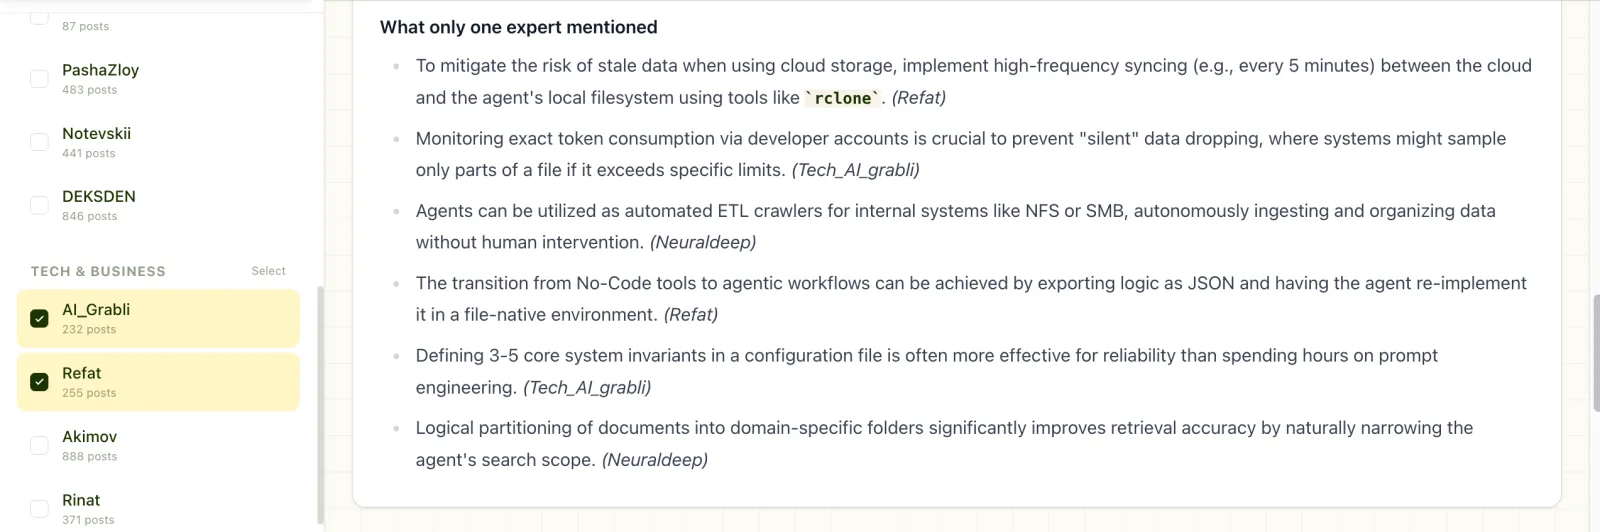Click the PashaZloy expert name
1600x532 pixels.
100,70
